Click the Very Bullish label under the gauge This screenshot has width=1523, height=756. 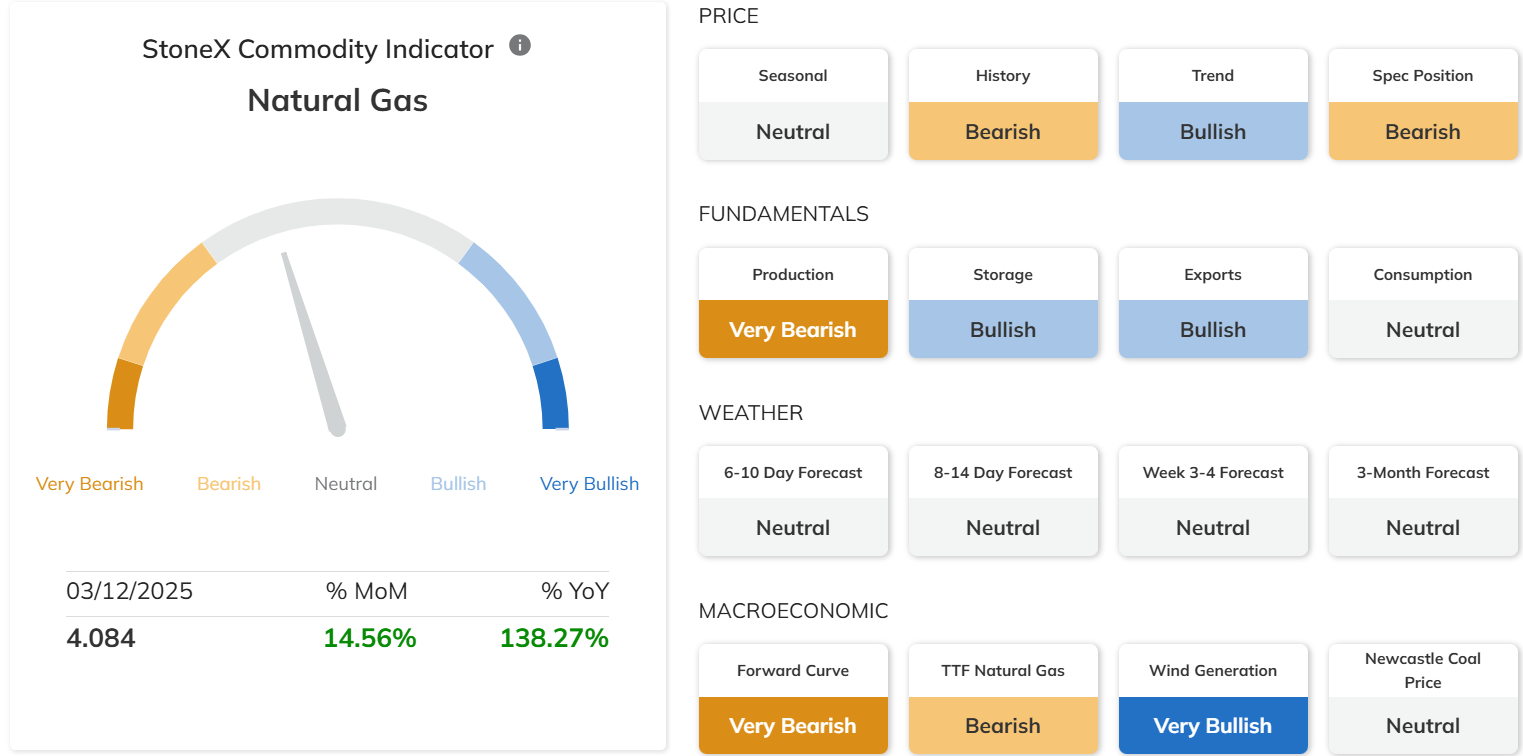coord(590,484)
